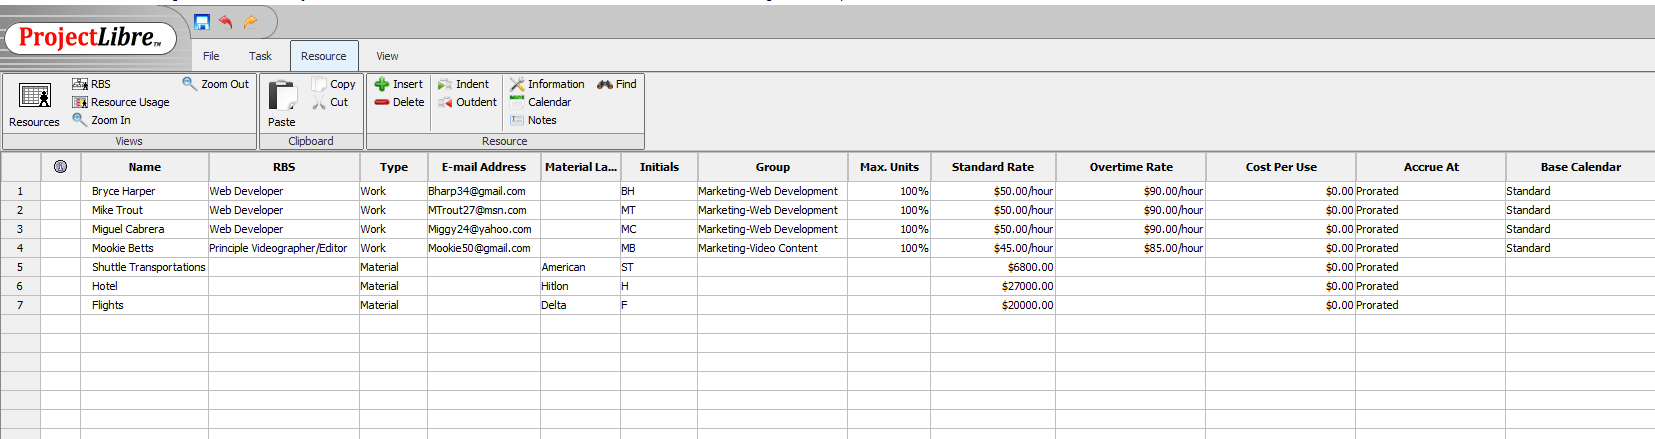1655x439 pixels.
Task: Click Principle Videographer/Editor RBS cell
Action: 284,248
